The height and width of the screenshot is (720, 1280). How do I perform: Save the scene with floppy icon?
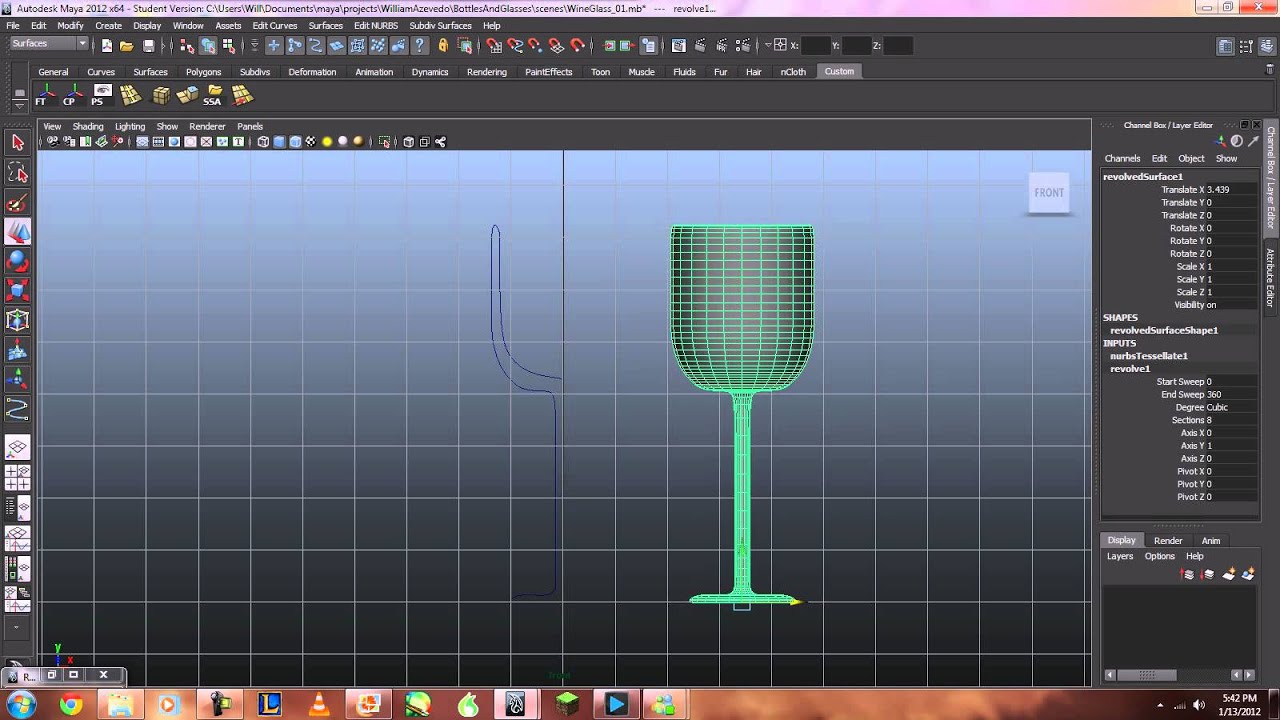[149, 46]
